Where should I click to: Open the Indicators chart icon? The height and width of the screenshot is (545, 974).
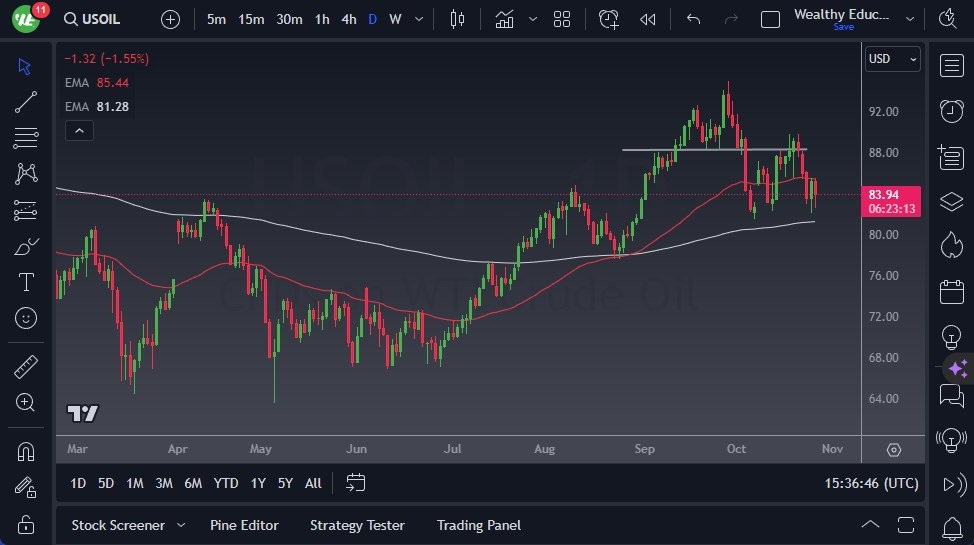click(x=505, y=19)
